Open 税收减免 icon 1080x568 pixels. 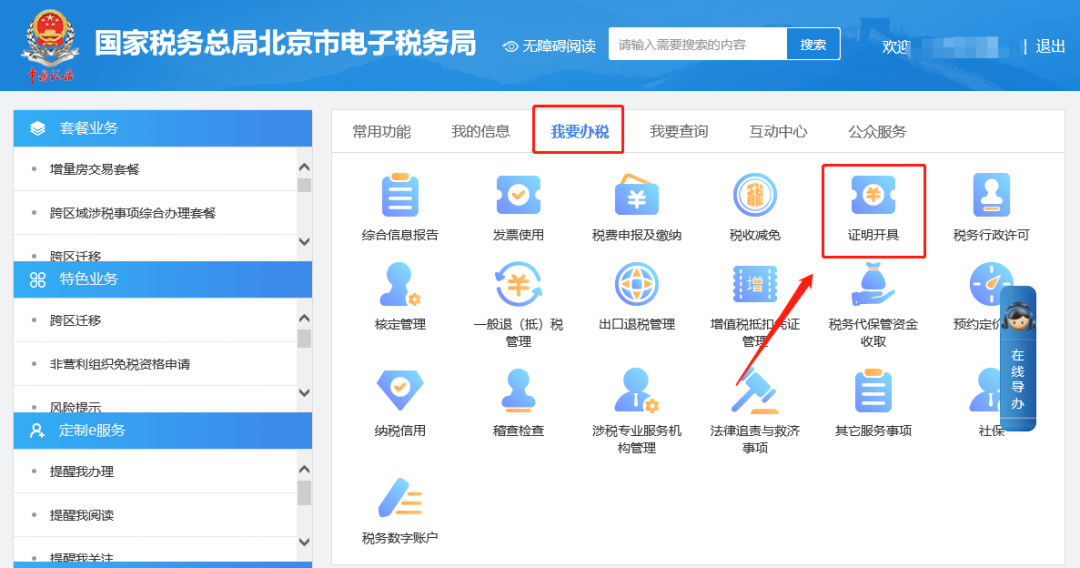tap(755, 196)
